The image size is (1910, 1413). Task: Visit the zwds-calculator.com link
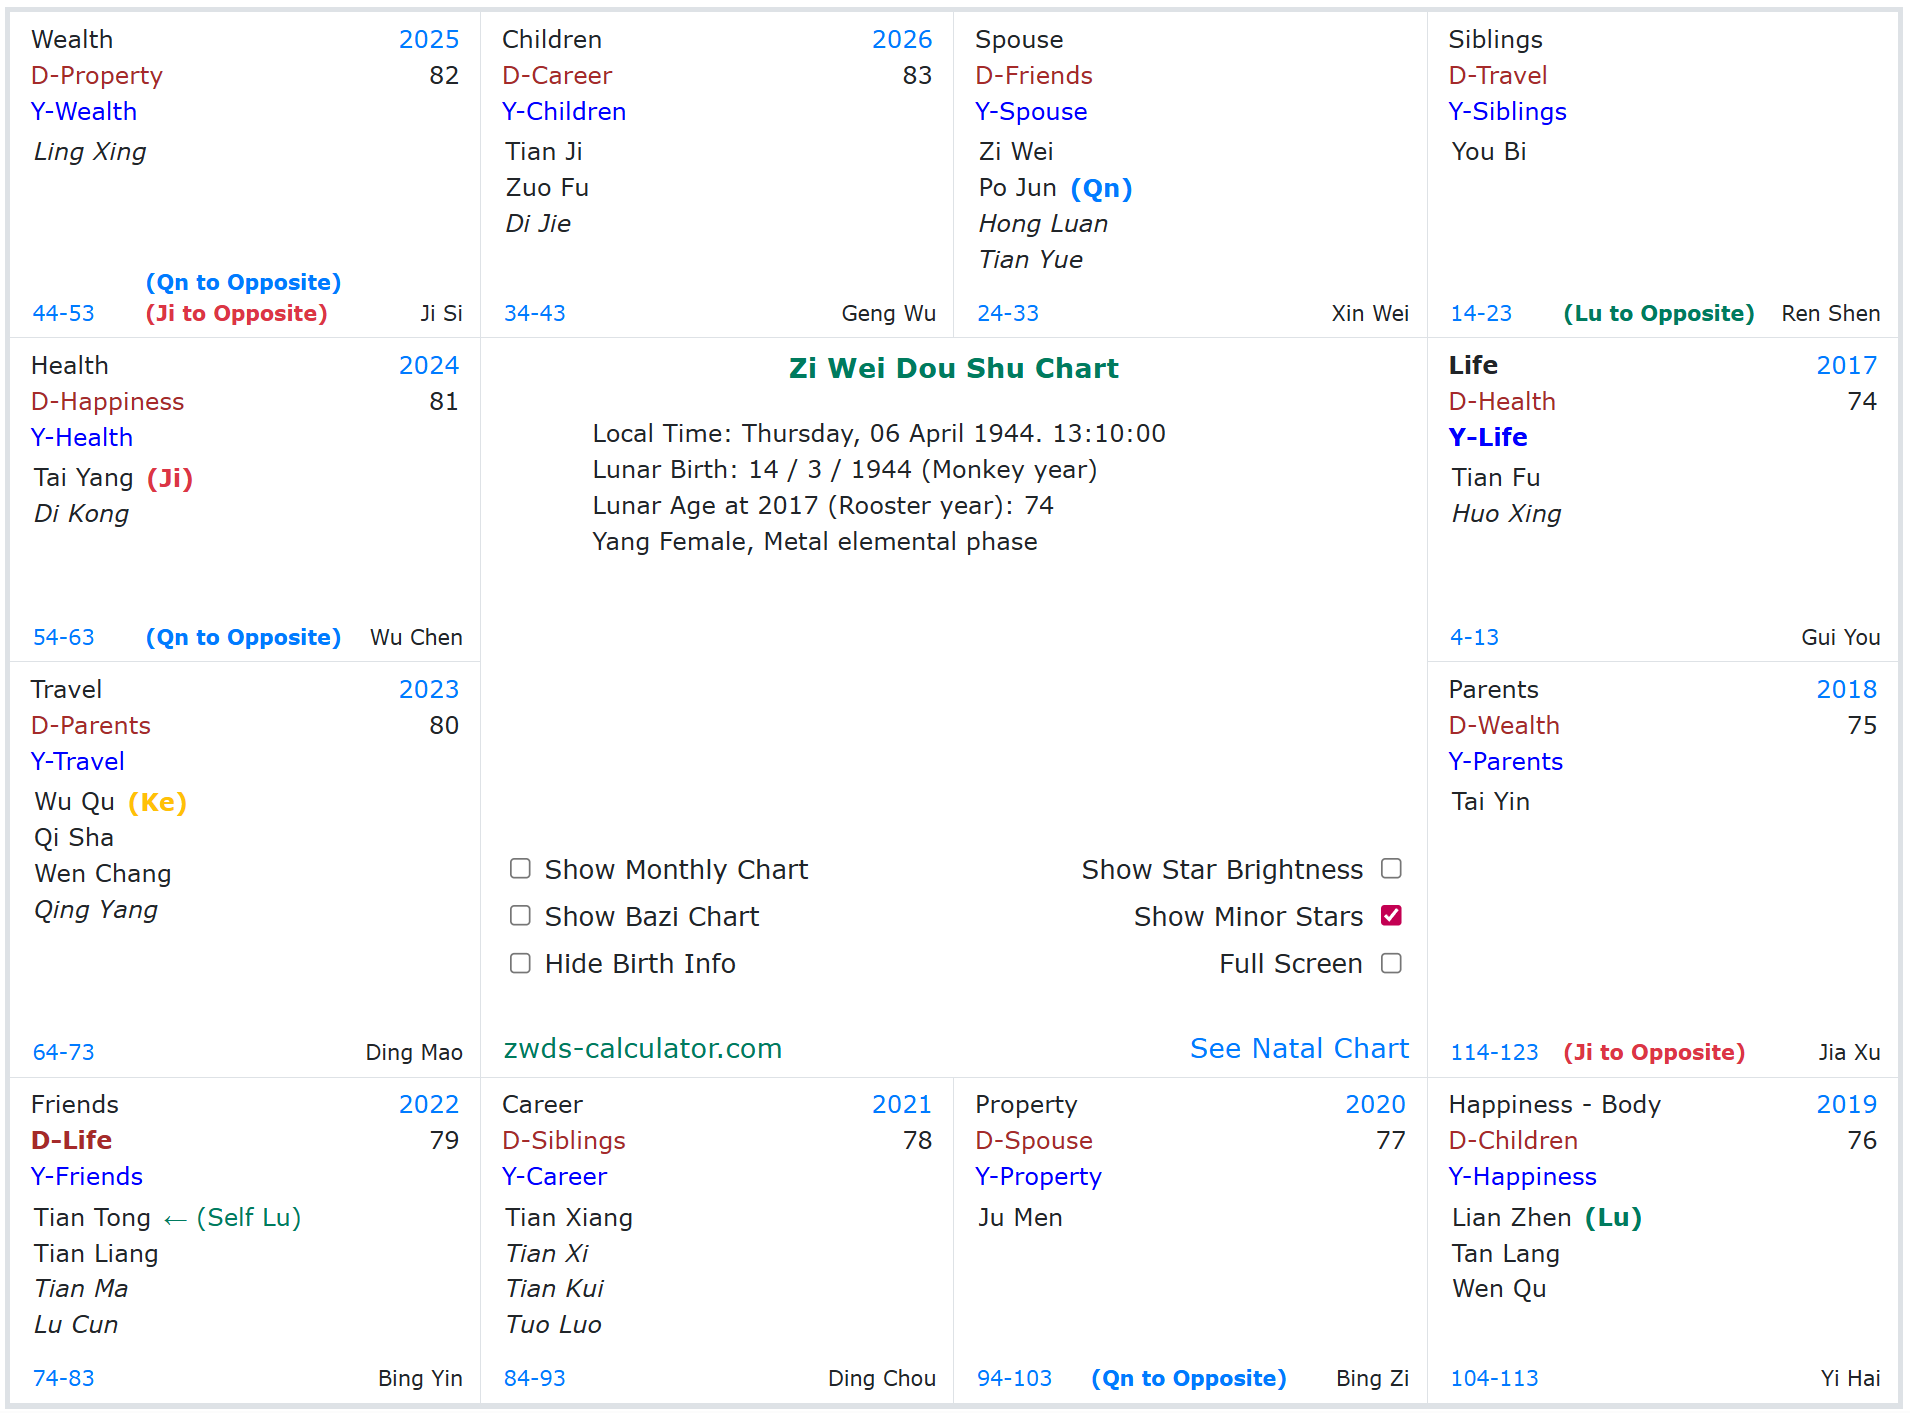[x=643, y=1048]
